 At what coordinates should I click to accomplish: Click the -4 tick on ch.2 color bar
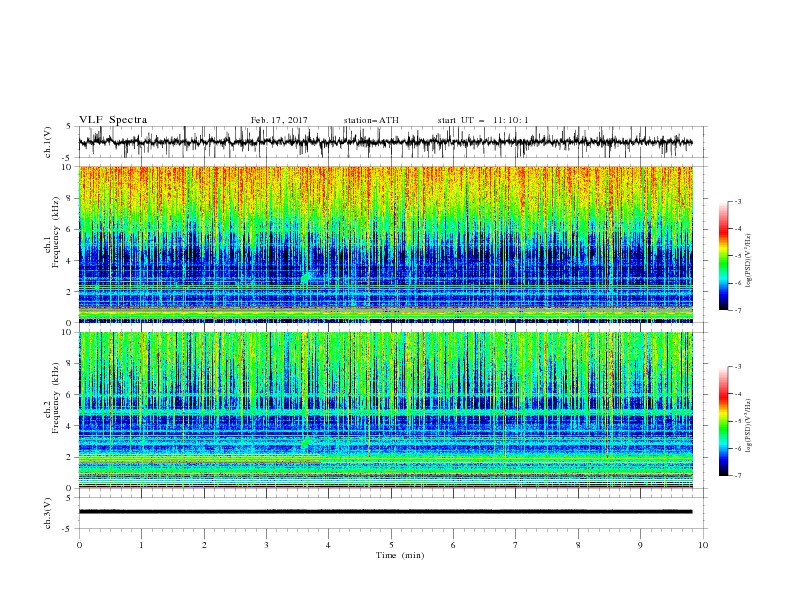click(x=737, y=394)
